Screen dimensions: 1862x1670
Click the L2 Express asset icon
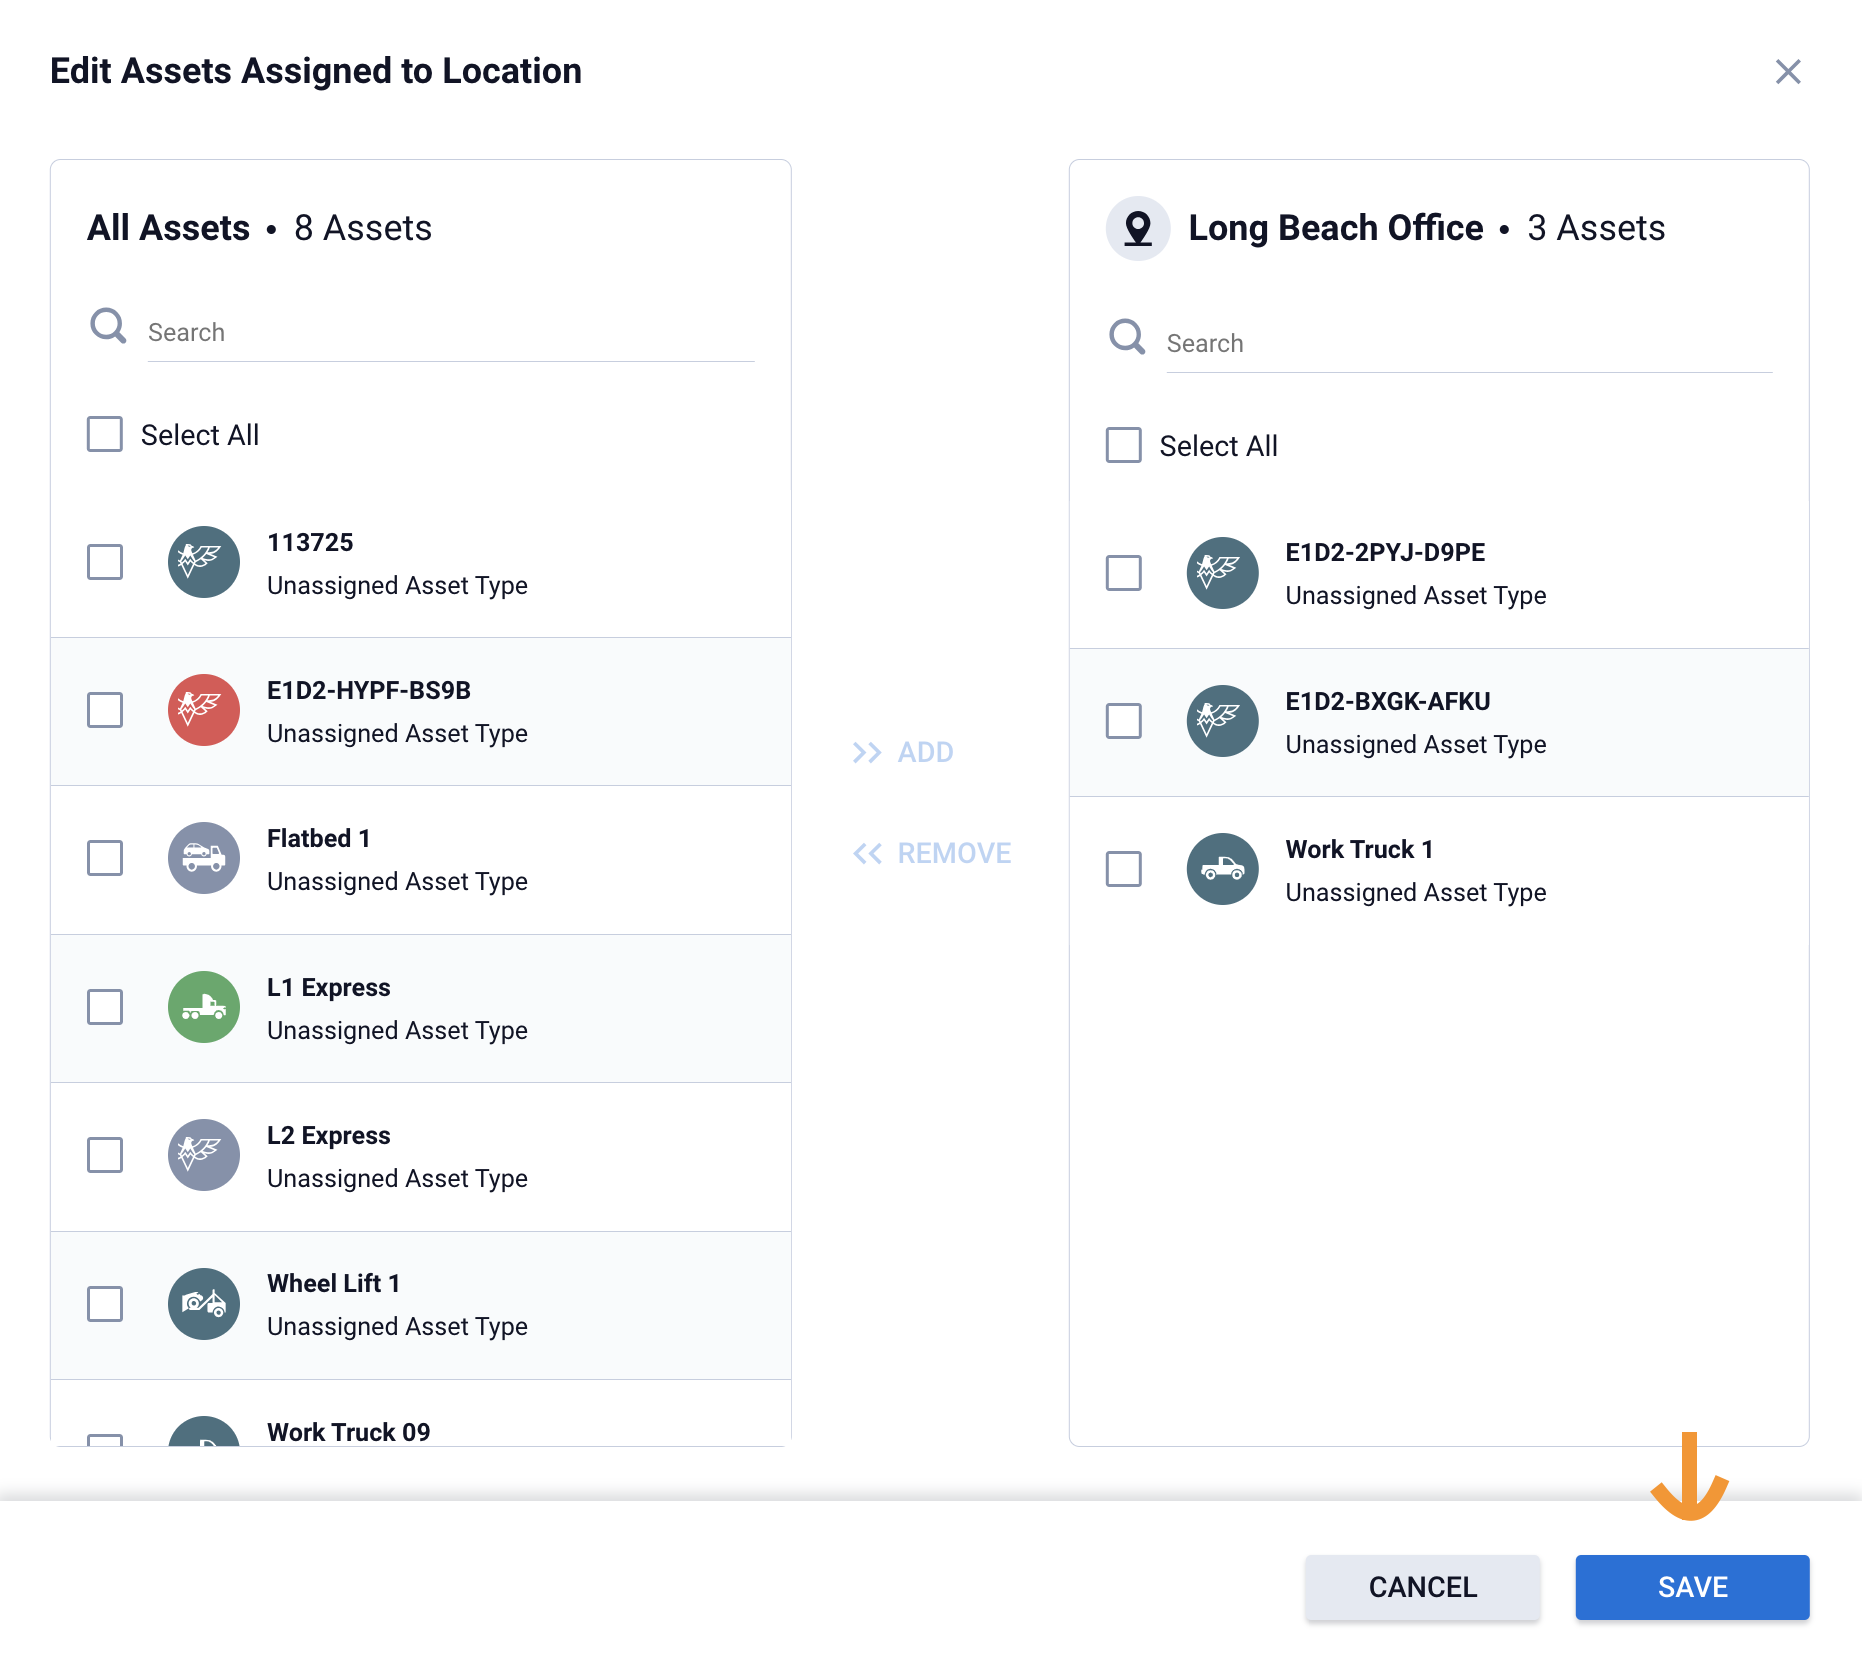pos(204,1155)
